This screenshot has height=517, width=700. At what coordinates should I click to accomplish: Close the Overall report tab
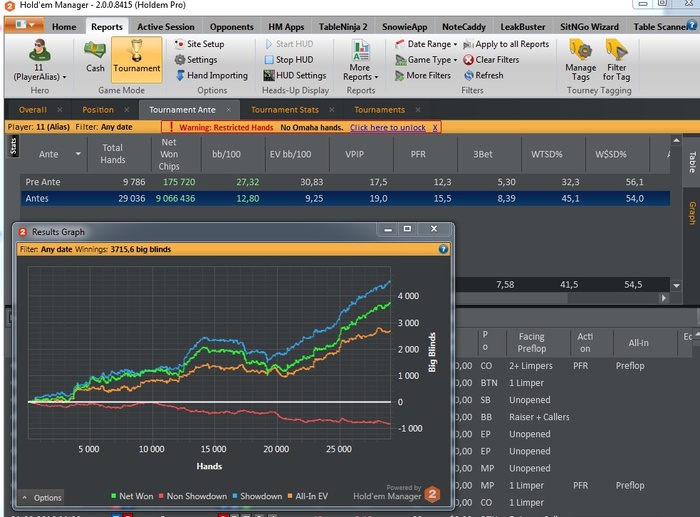click(x=60, y=110)
